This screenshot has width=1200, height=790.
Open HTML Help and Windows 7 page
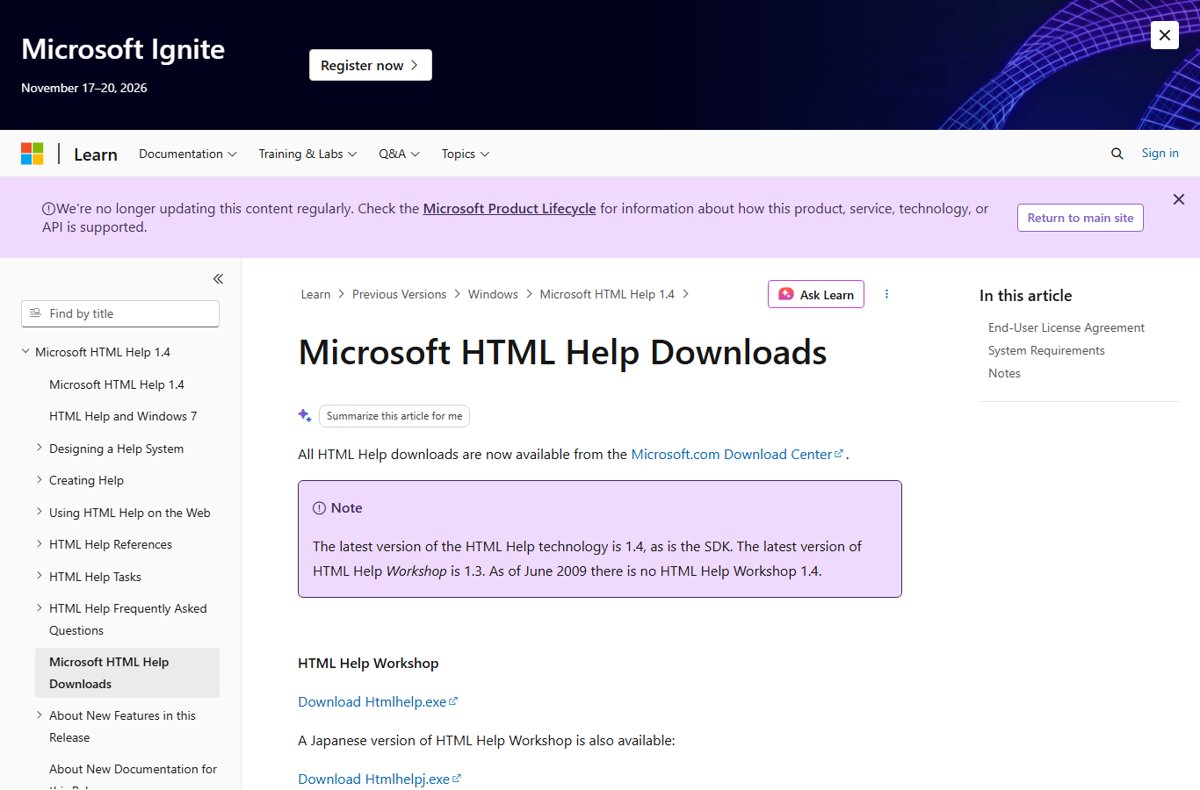(123, 416)
